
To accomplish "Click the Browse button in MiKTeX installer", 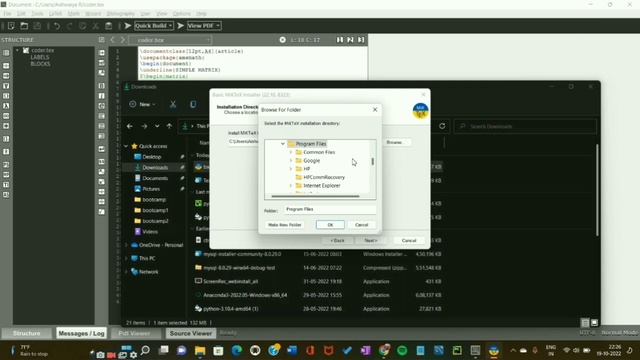I will pyautogui.click(x=394, y=142).
